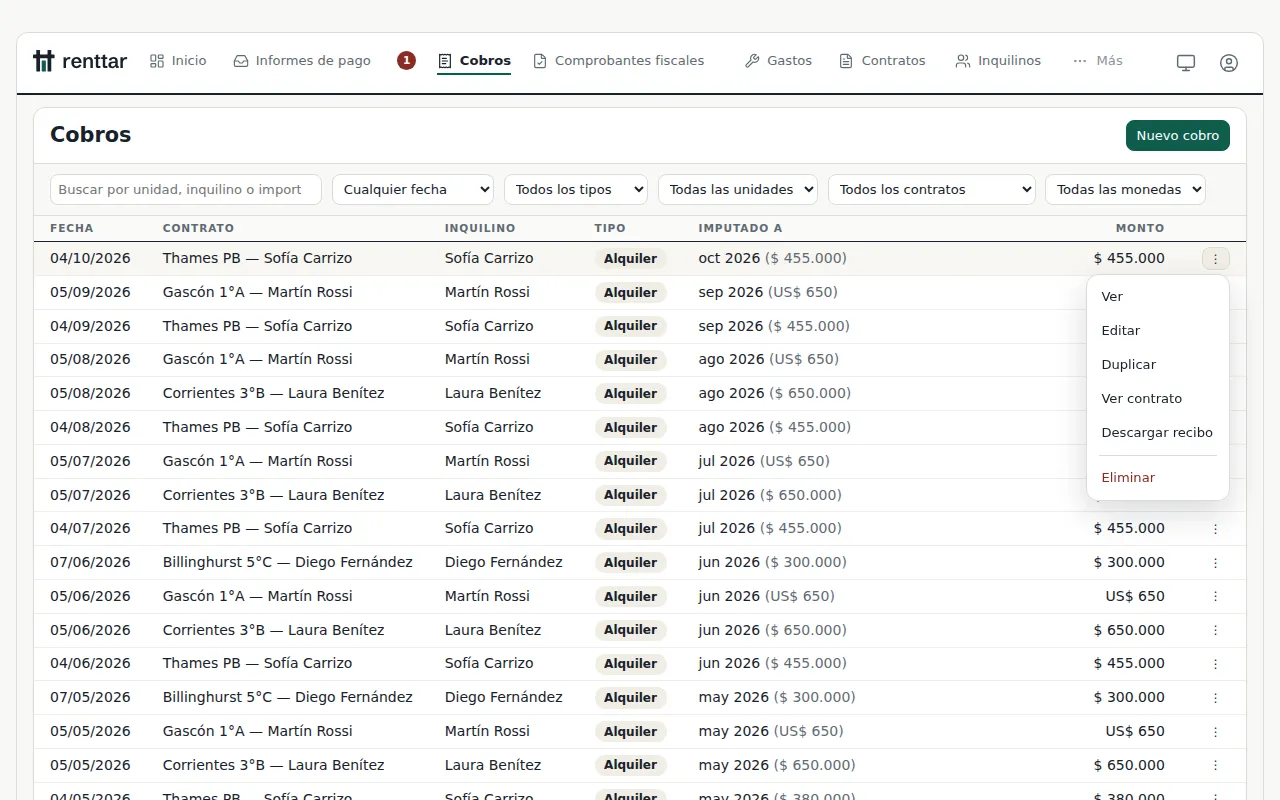Click the Fecha column header
Image resolution: width=1280 pixels, height=800 pixels.
click(x=72, y=228)
